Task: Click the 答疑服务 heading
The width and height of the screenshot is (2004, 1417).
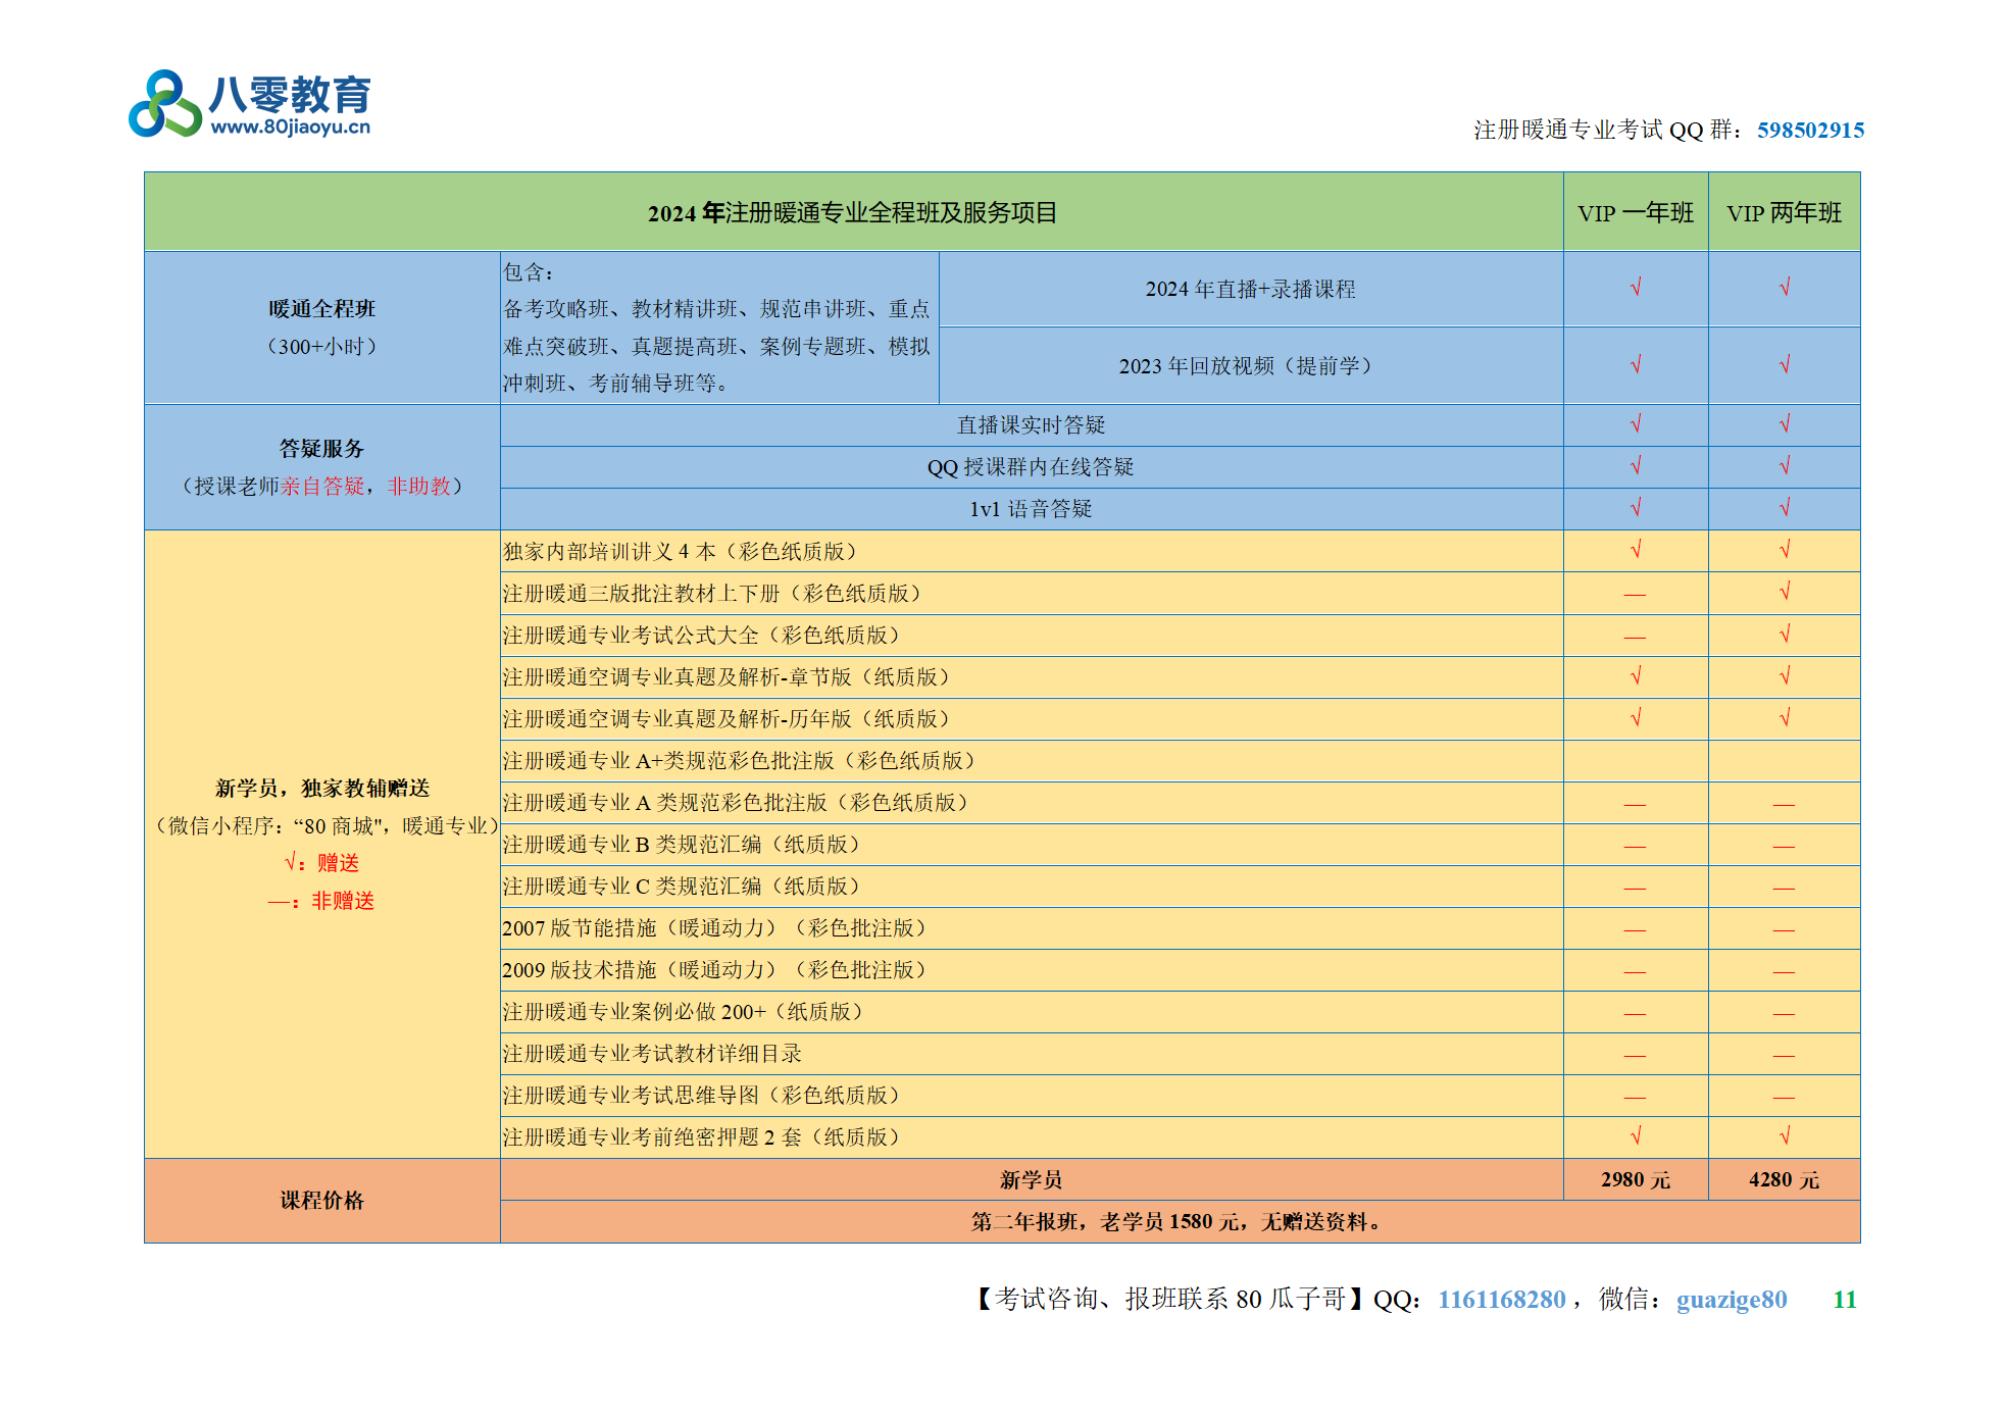Action: 322,448
